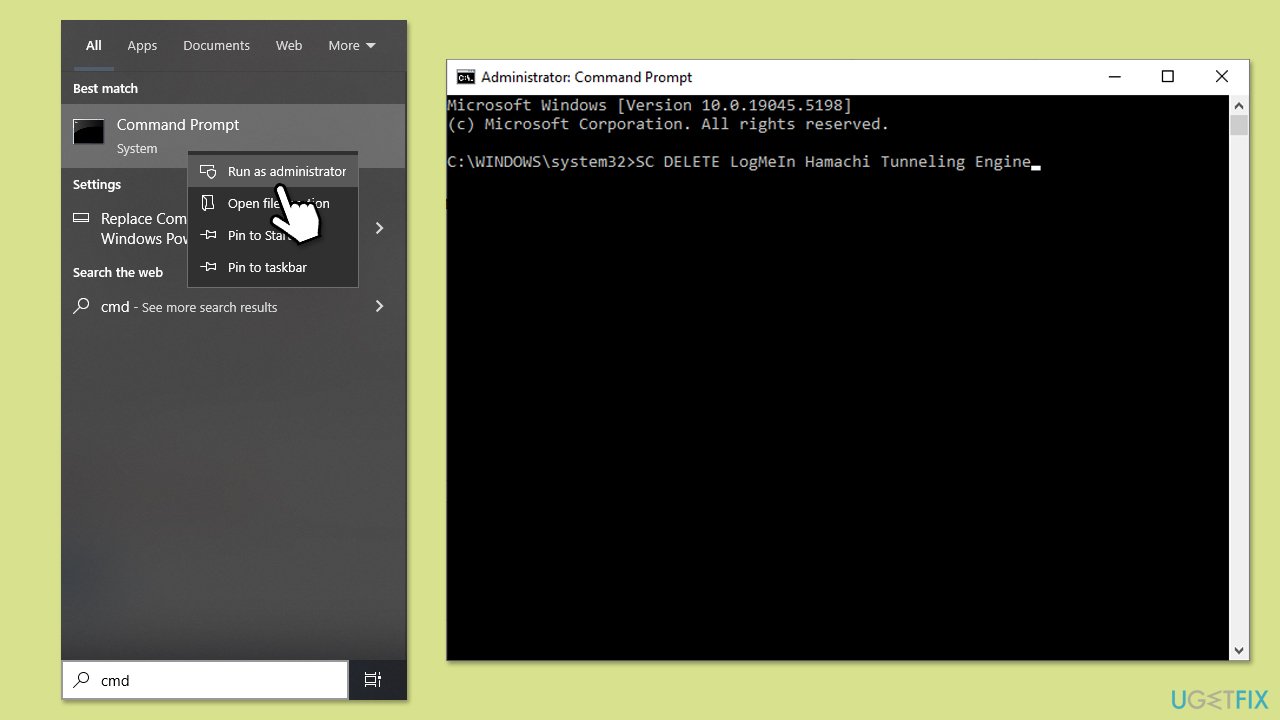Image resolution: width=1280 pixels, height=720 pixels.
Task: Click the Administrator: Command Prompt window title
Action: (x=587, y=77)
